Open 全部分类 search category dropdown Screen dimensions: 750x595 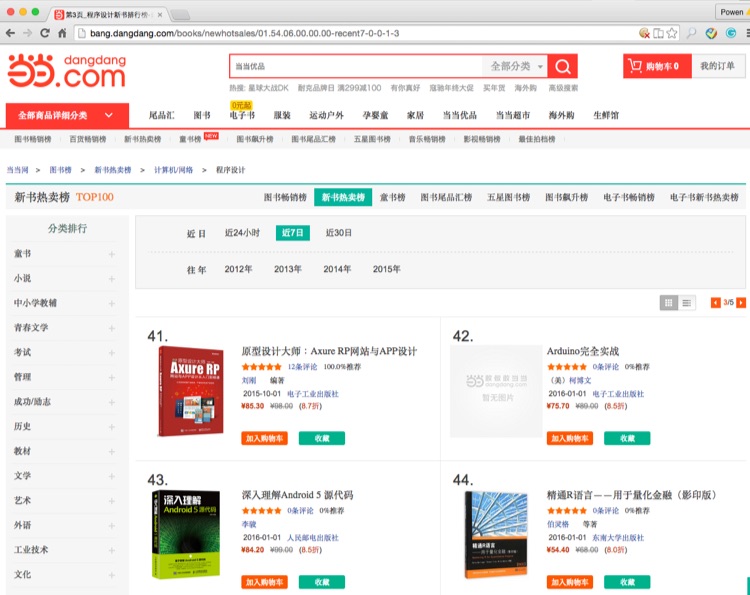[x=516, y=66]
